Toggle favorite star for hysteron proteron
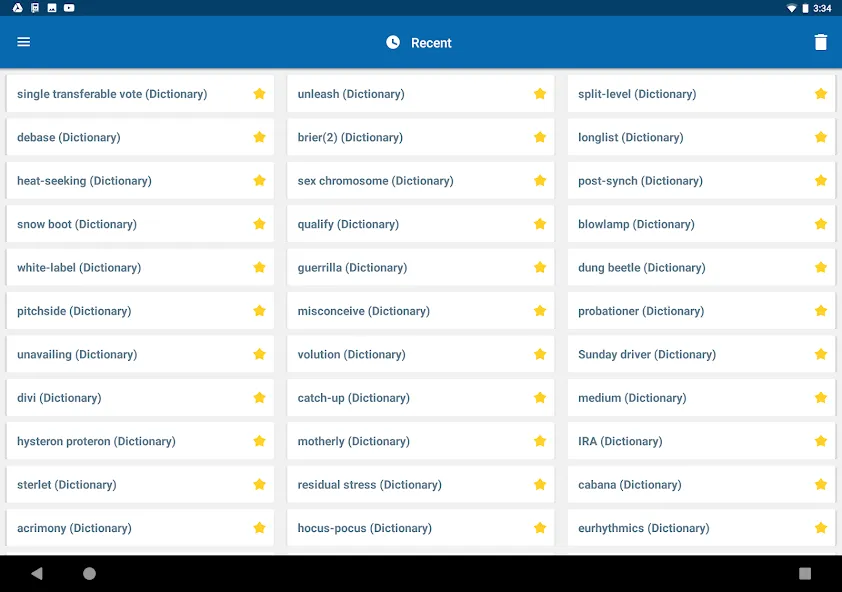842x592 pixels. (x=259, y=441)
